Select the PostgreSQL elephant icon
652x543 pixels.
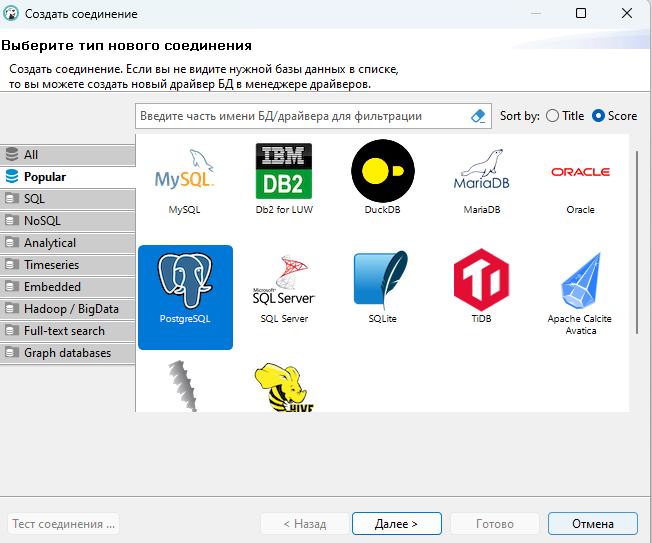click(185, 281)
